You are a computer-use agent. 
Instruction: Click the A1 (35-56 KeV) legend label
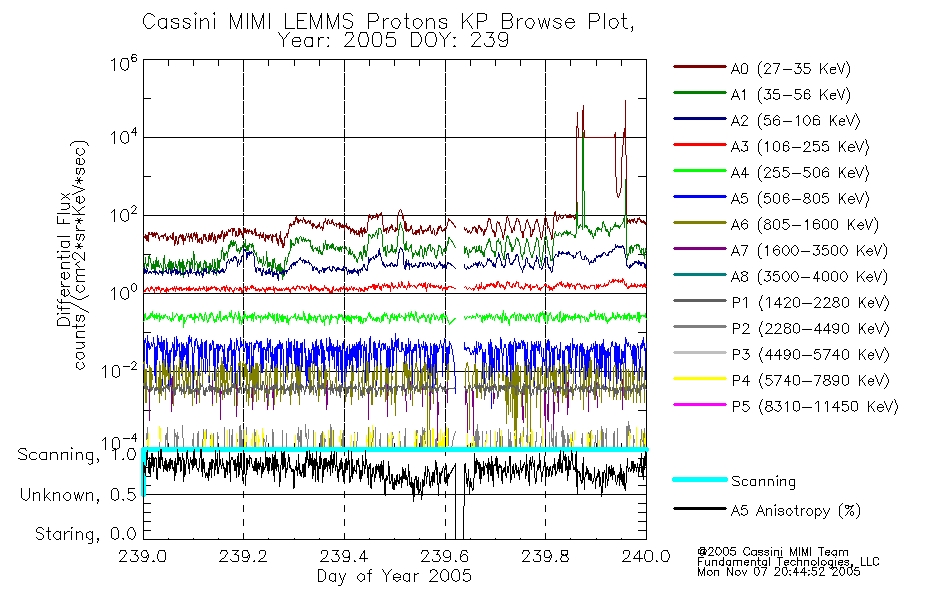[x=791, y=95]
